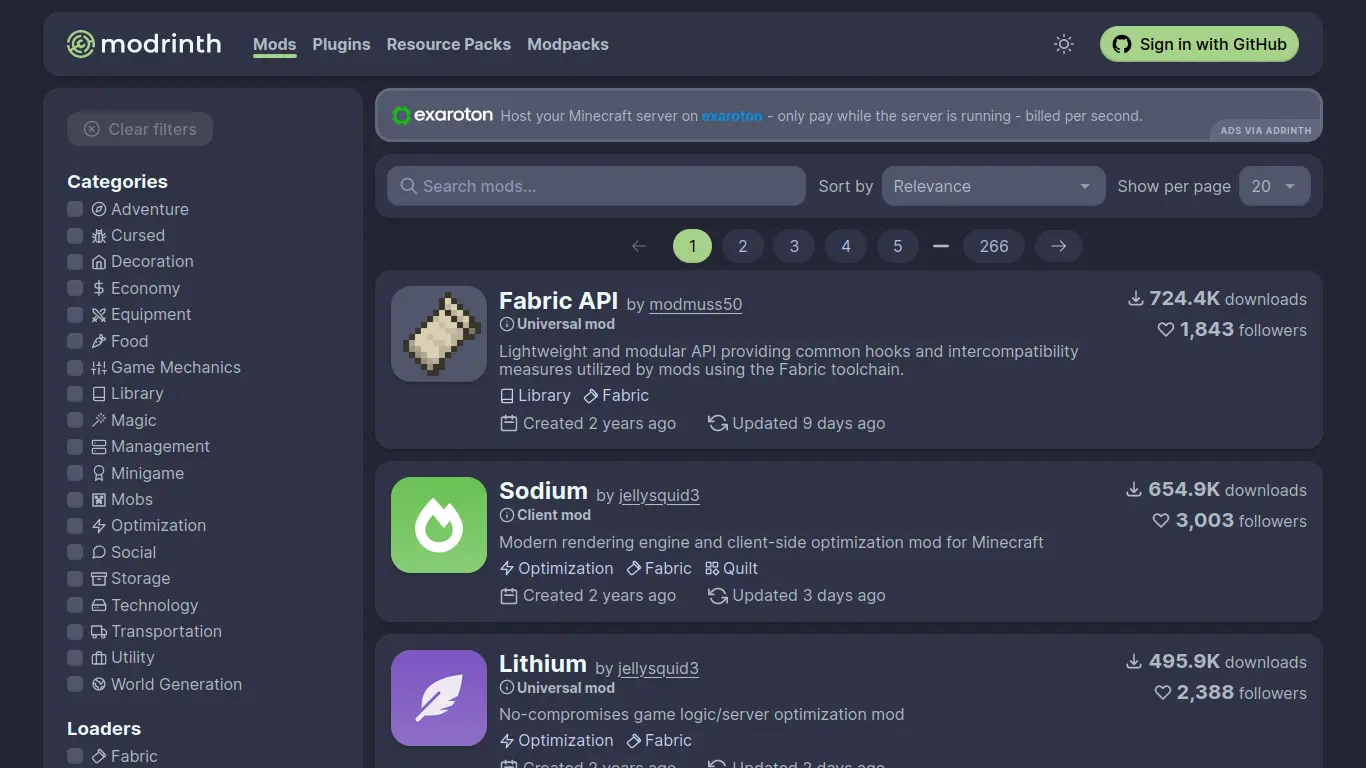Screen dimensions: 1366x768
Task: Click the Library tag on Fabric API
Action: coord(535,395)
